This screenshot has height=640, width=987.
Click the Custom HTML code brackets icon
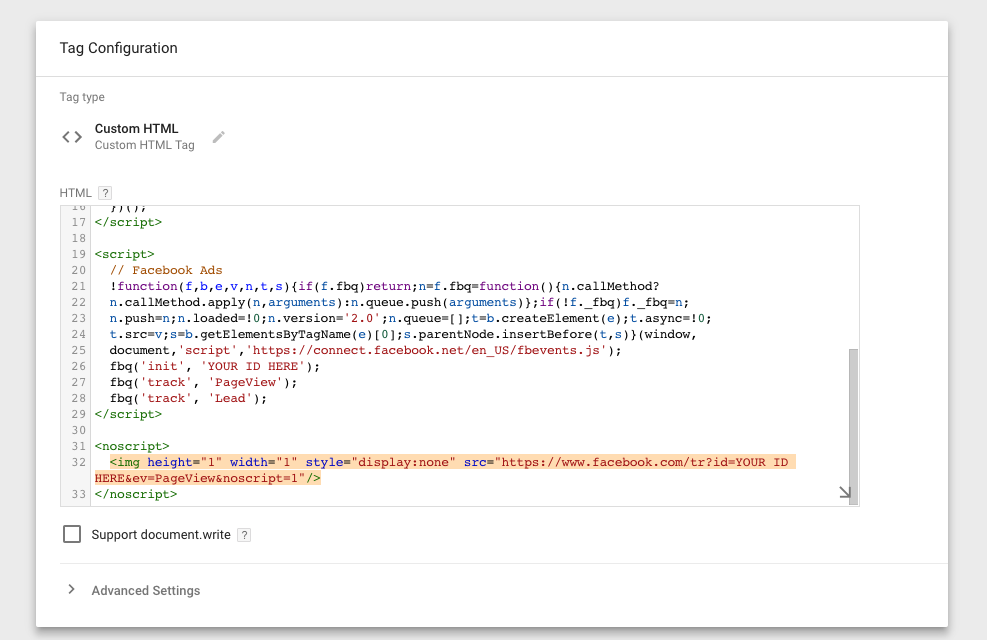[x=72, y=137]
